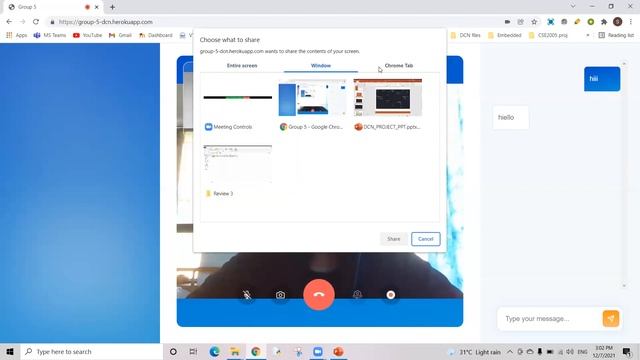Cancel the screen share dialog
The height and width of the screenshot is (360, 640).
point(426,239)
